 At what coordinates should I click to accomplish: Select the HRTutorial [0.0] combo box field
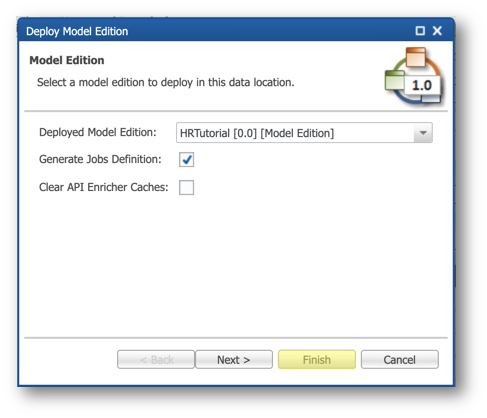pos(304,133)
